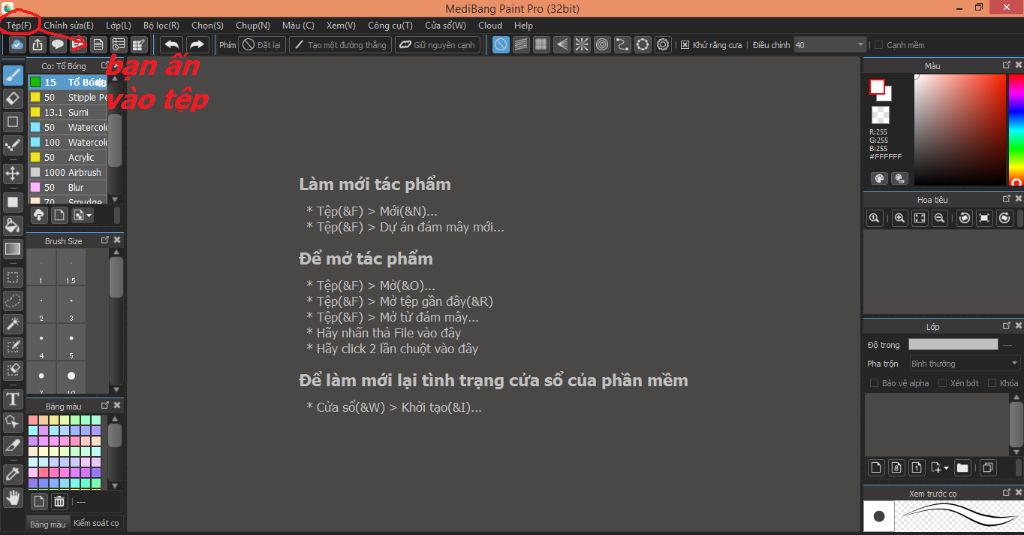This screenshot has height=535, width=1024.
Task: Select the rectangular Selection tool
Action: tap(12, 277)
